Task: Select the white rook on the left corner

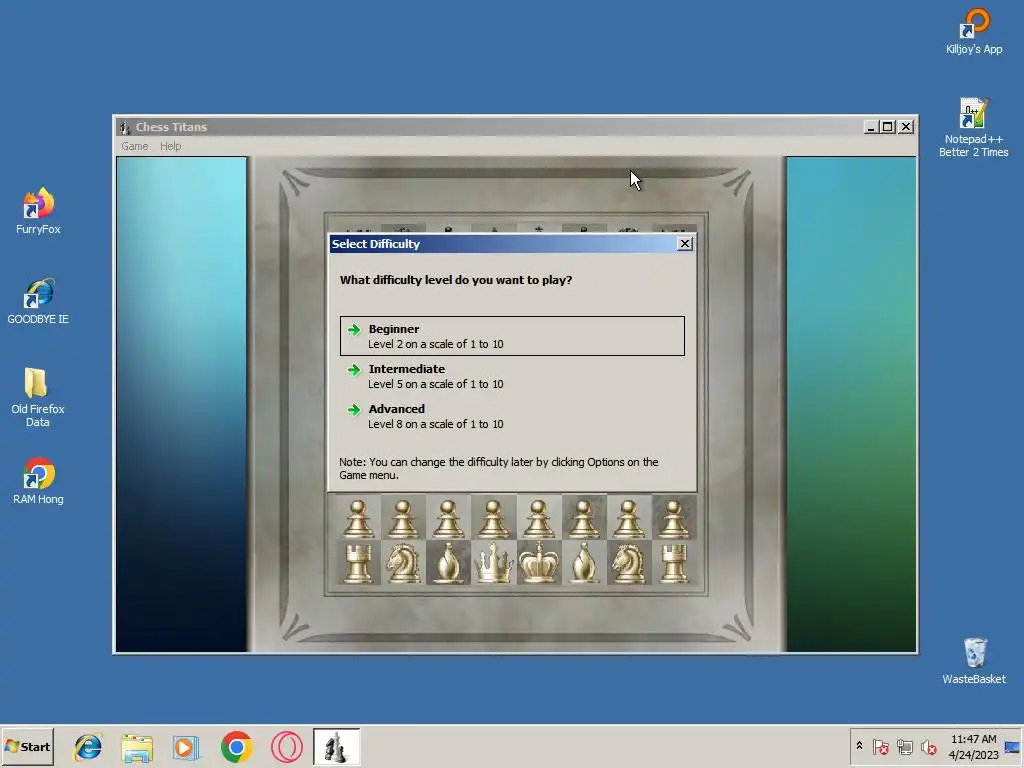Action: (x=358, y=562)
